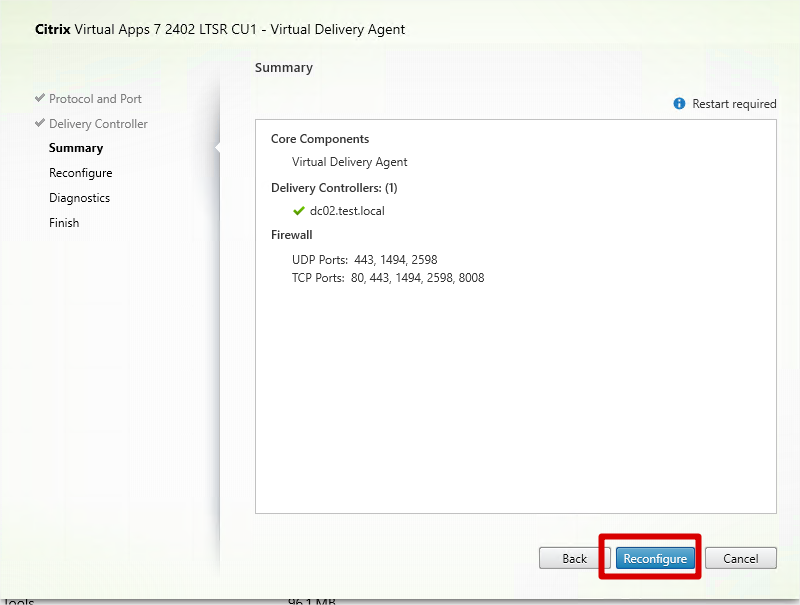The image size is (800, 605).
Task: Click the Delivery Controllers: (1) heading
Action: (x=334, y=188)
